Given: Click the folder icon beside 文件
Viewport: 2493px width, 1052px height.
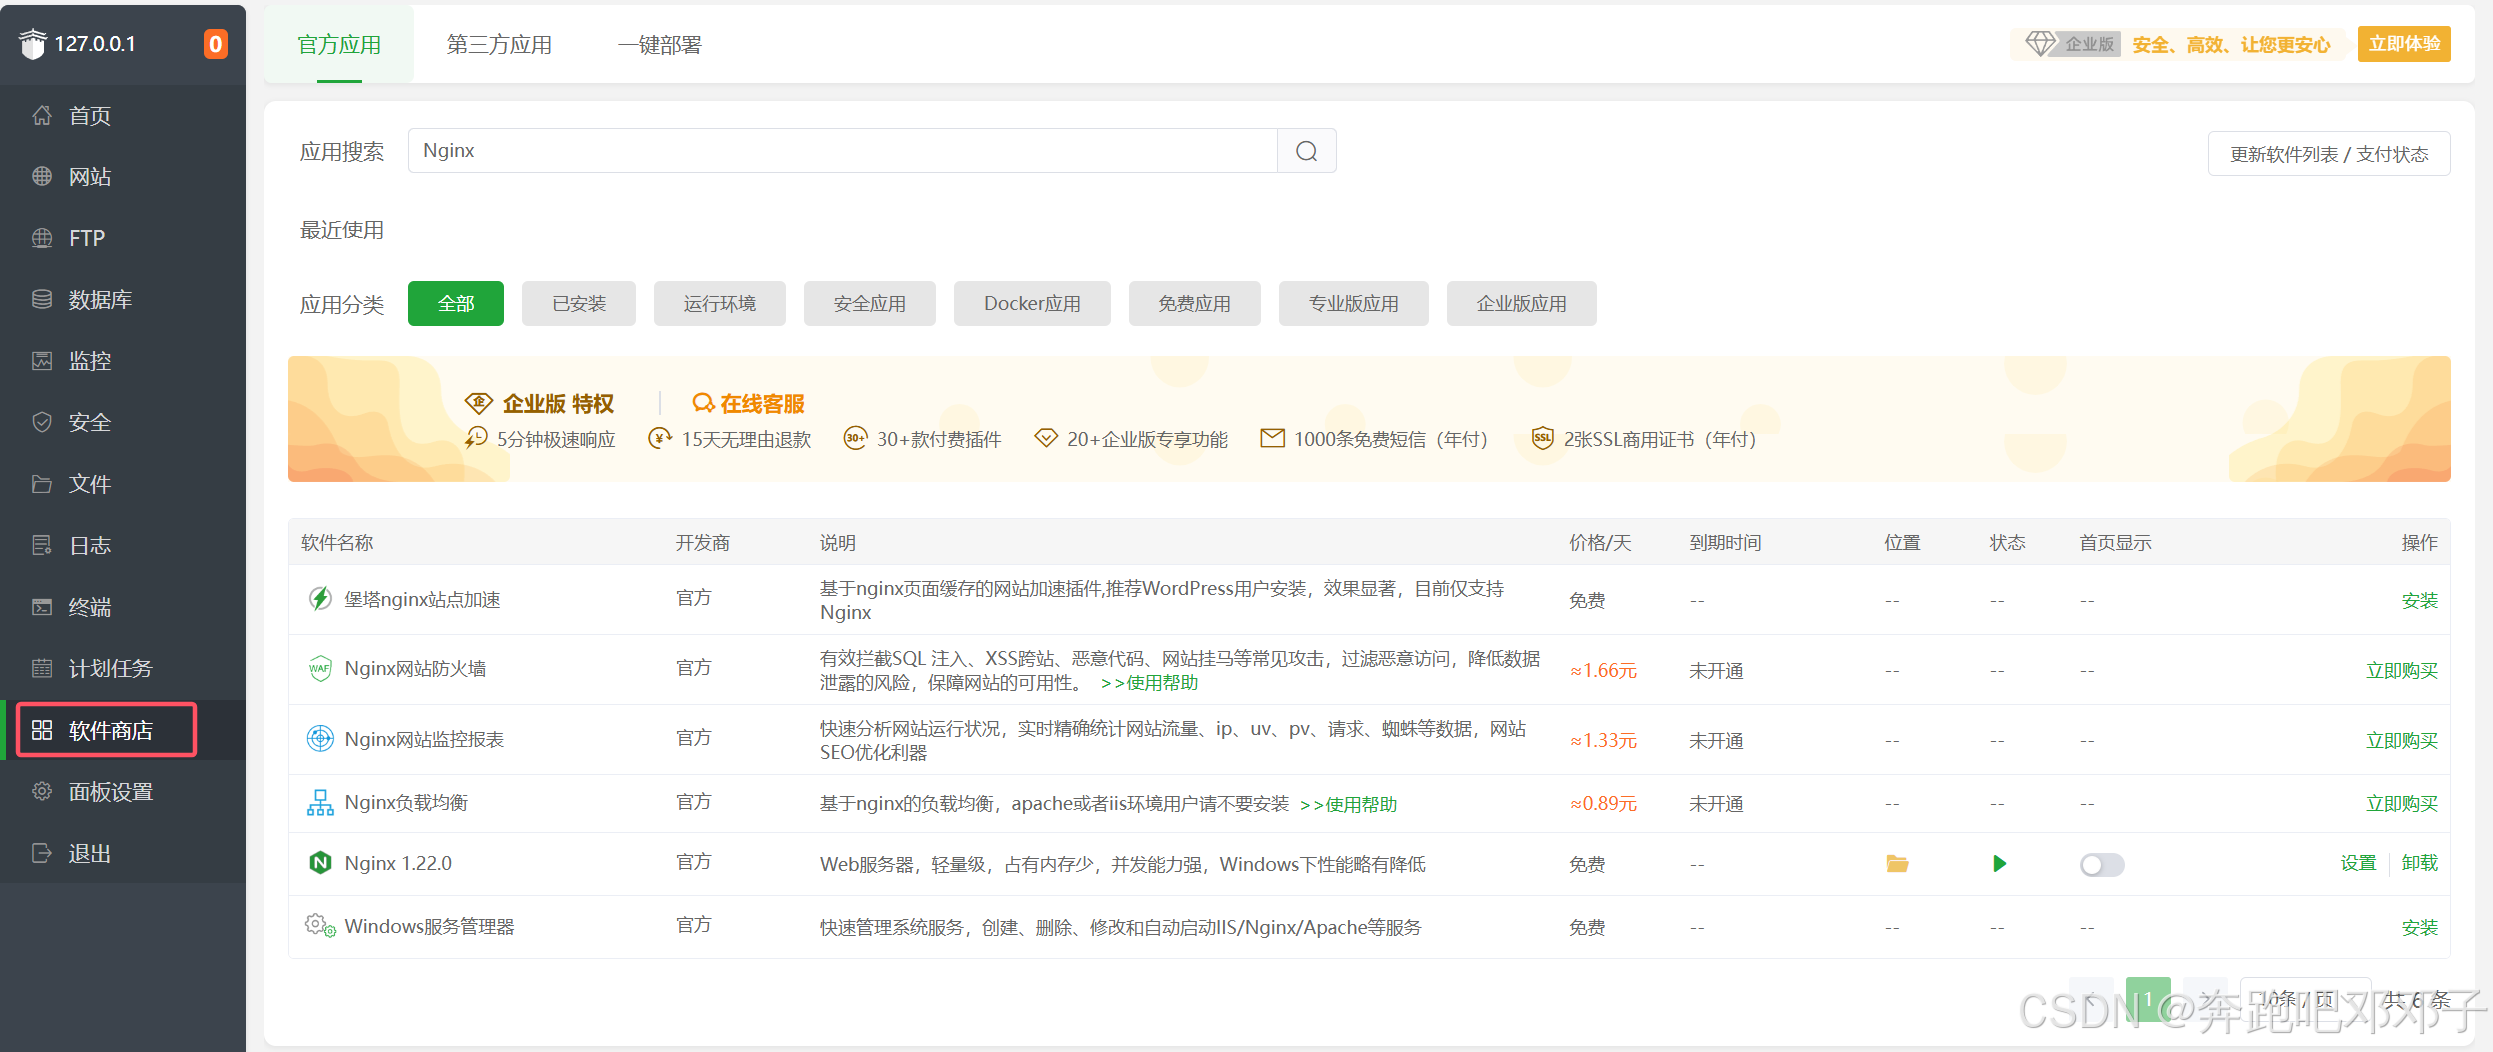Looking at the screenshot, I should pos(42,484).
